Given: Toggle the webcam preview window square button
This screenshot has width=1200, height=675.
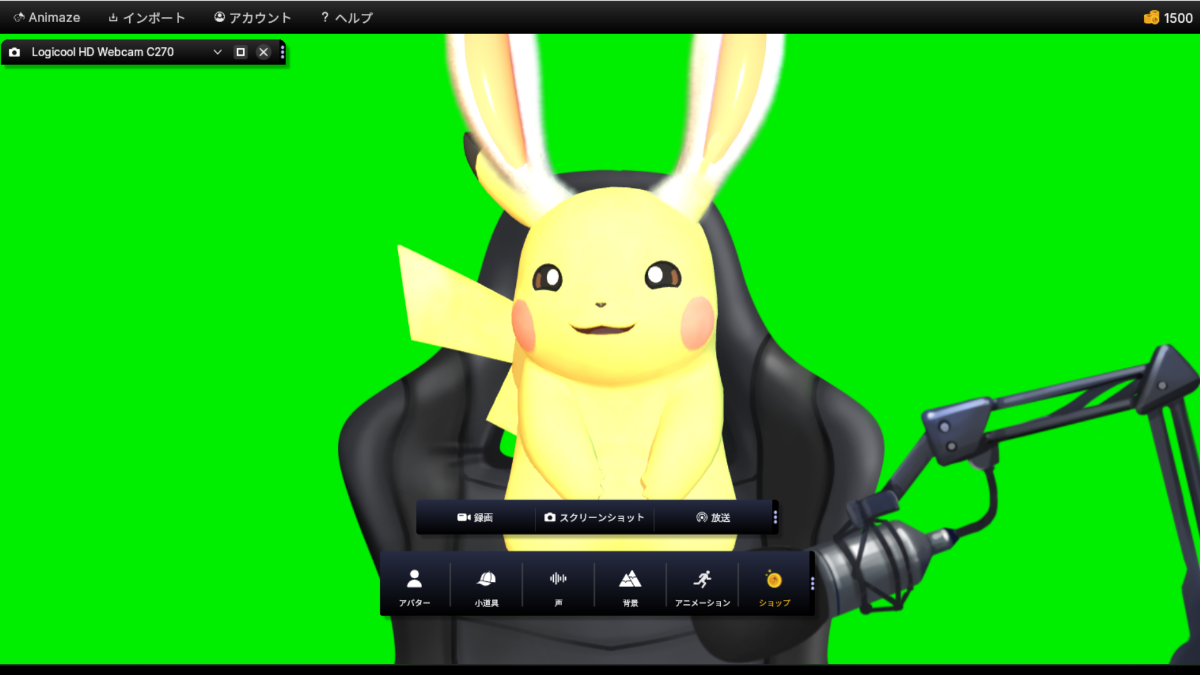Looking at the screenshot, I should [241, 52].
